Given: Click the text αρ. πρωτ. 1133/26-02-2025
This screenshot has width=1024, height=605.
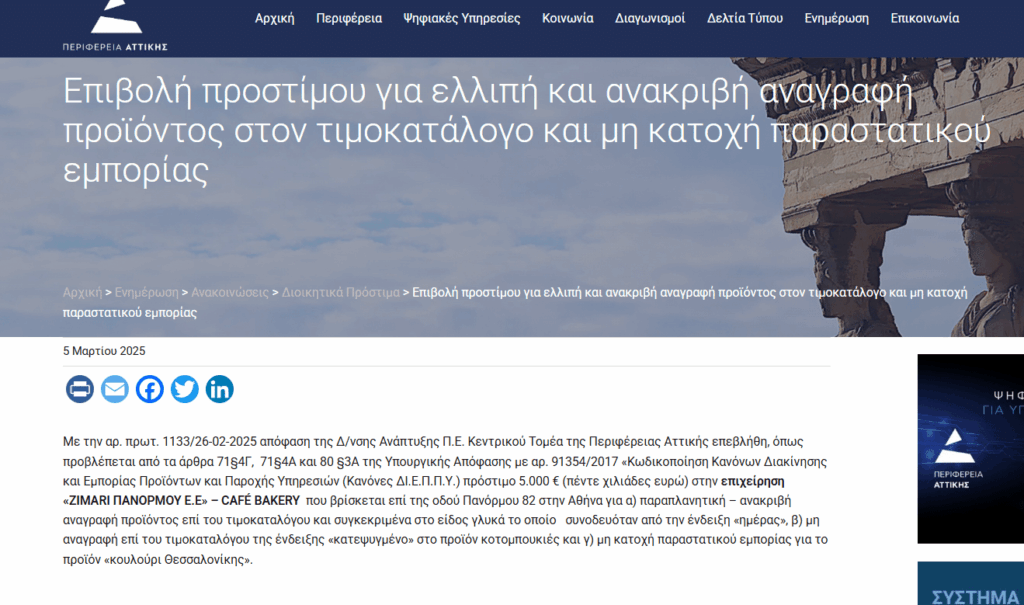Looking at the screenshot, I should coord(182,442).
